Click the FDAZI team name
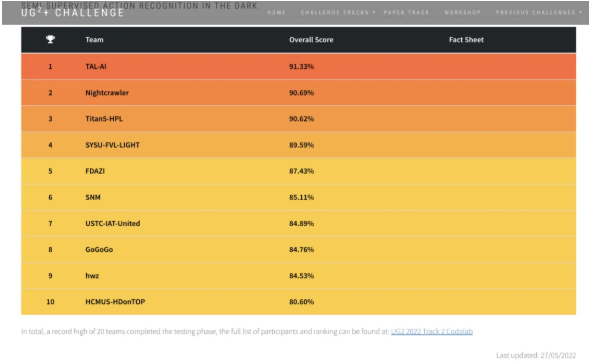Viewport: 592px width, 361px height. (x=95, y=171)
